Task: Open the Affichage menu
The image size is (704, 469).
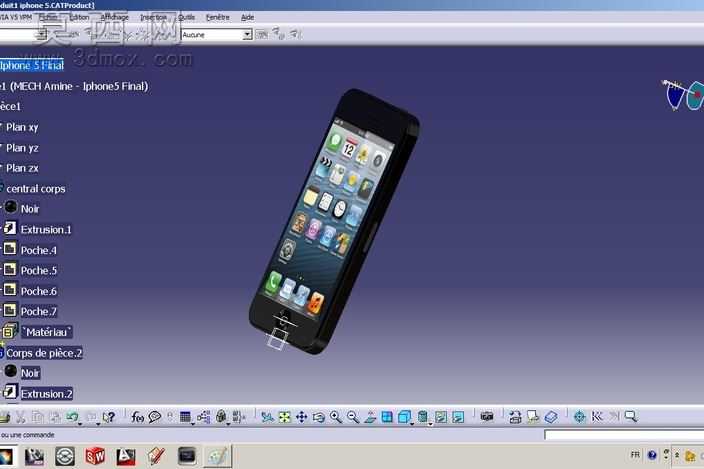Action: pos(114,17)
